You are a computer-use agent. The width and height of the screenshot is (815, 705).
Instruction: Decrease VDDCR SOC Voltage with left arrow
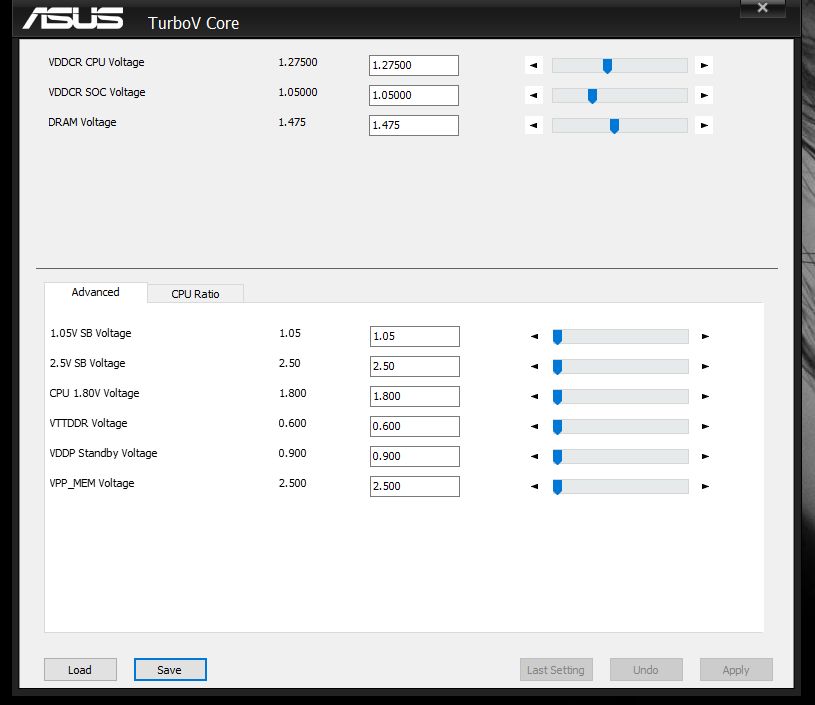click(534, 96)
